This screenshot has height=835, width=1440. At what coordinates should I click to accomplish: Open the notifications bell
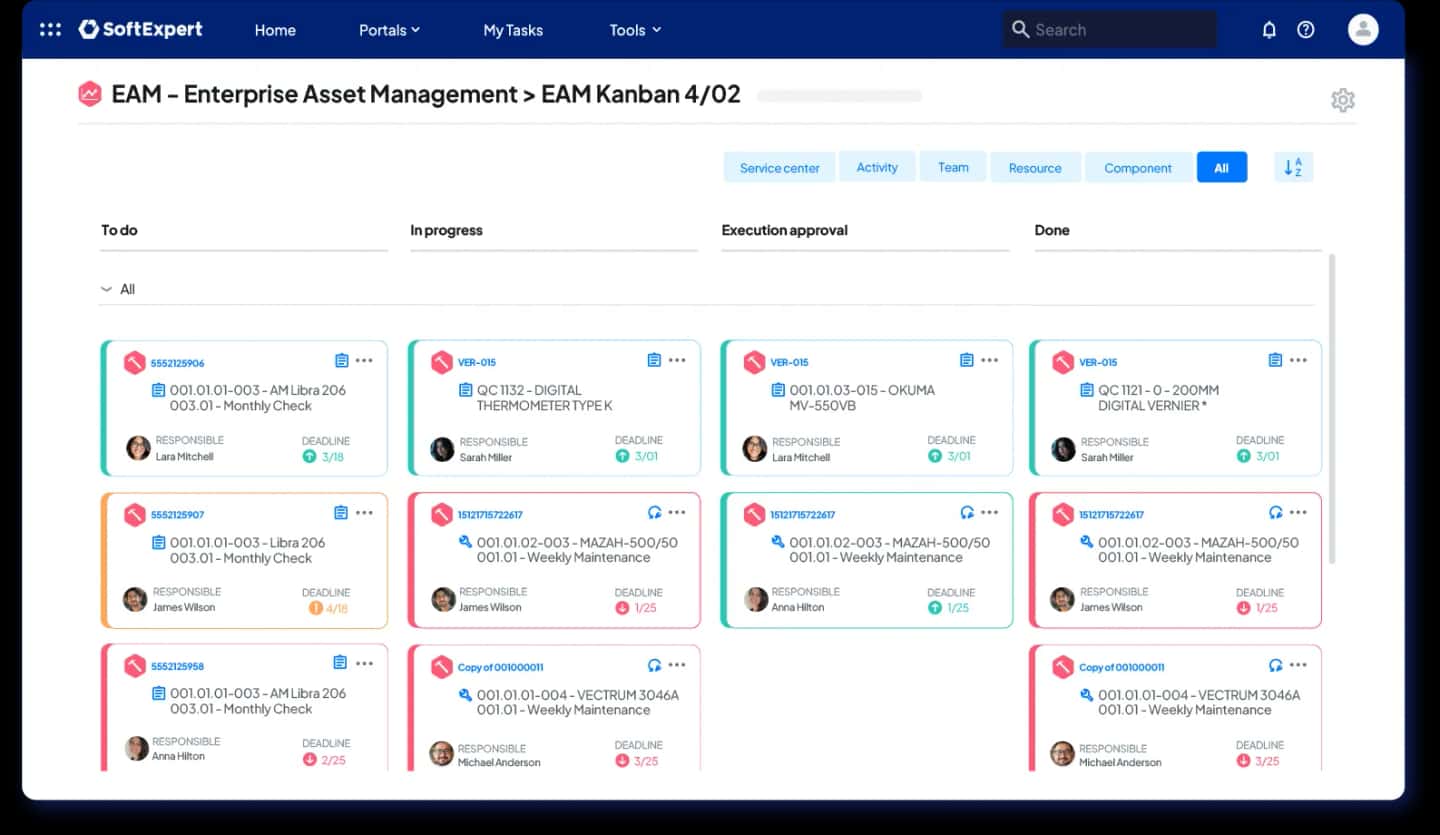click(1269, 30)
